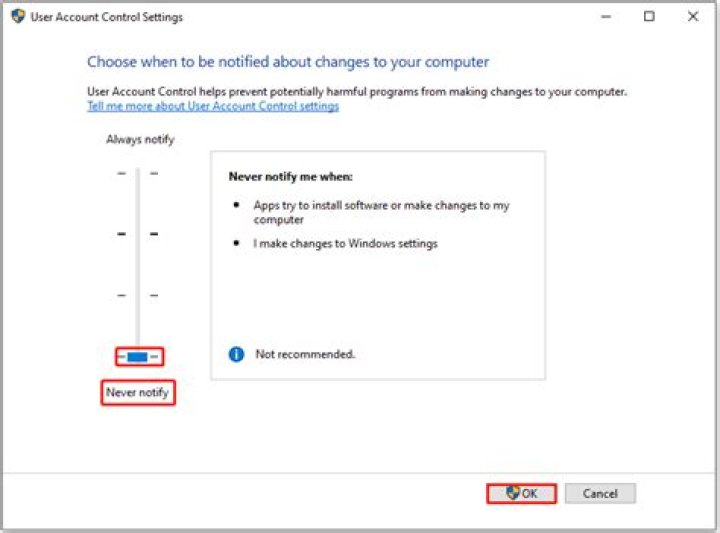Click the 'Never notify me when:' heading

(291, 177)
